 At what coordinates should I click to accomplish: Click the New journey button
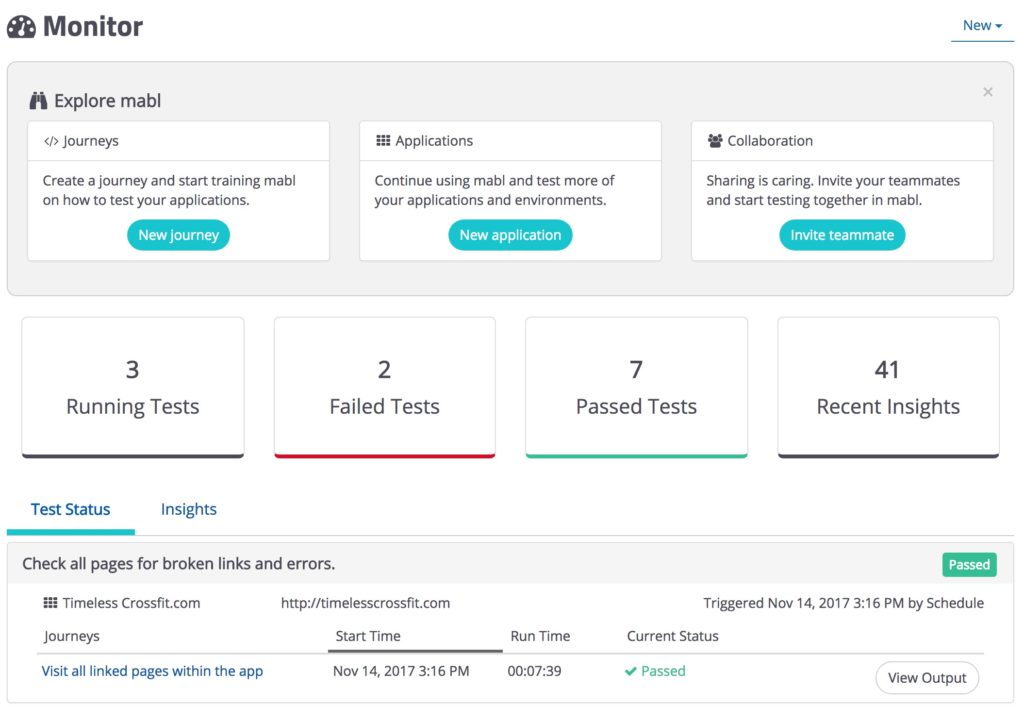[x=178, y=234]
